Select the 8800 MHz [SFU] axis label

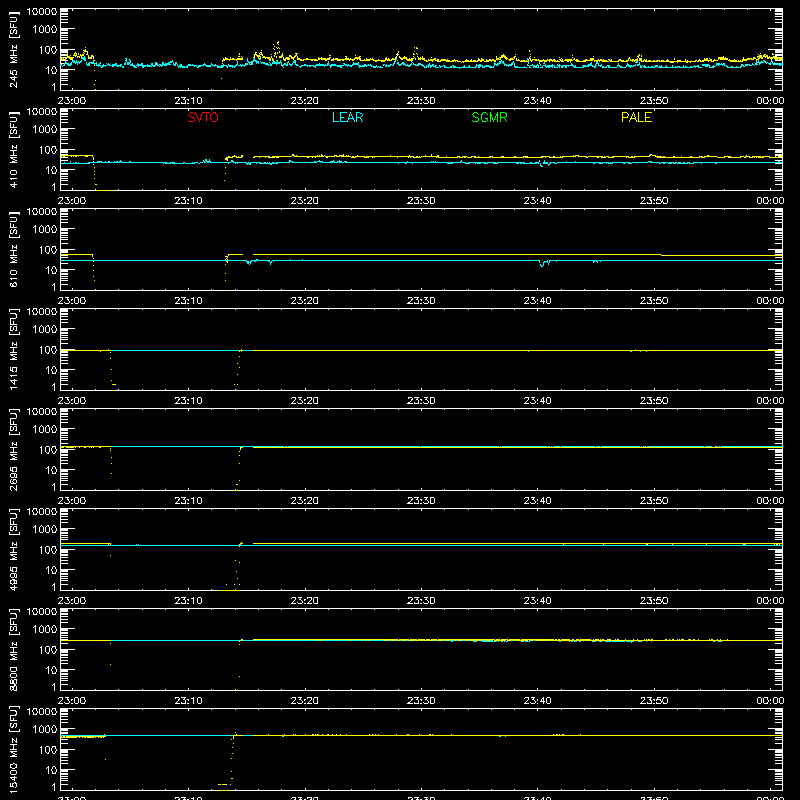[x=14, y=649]
